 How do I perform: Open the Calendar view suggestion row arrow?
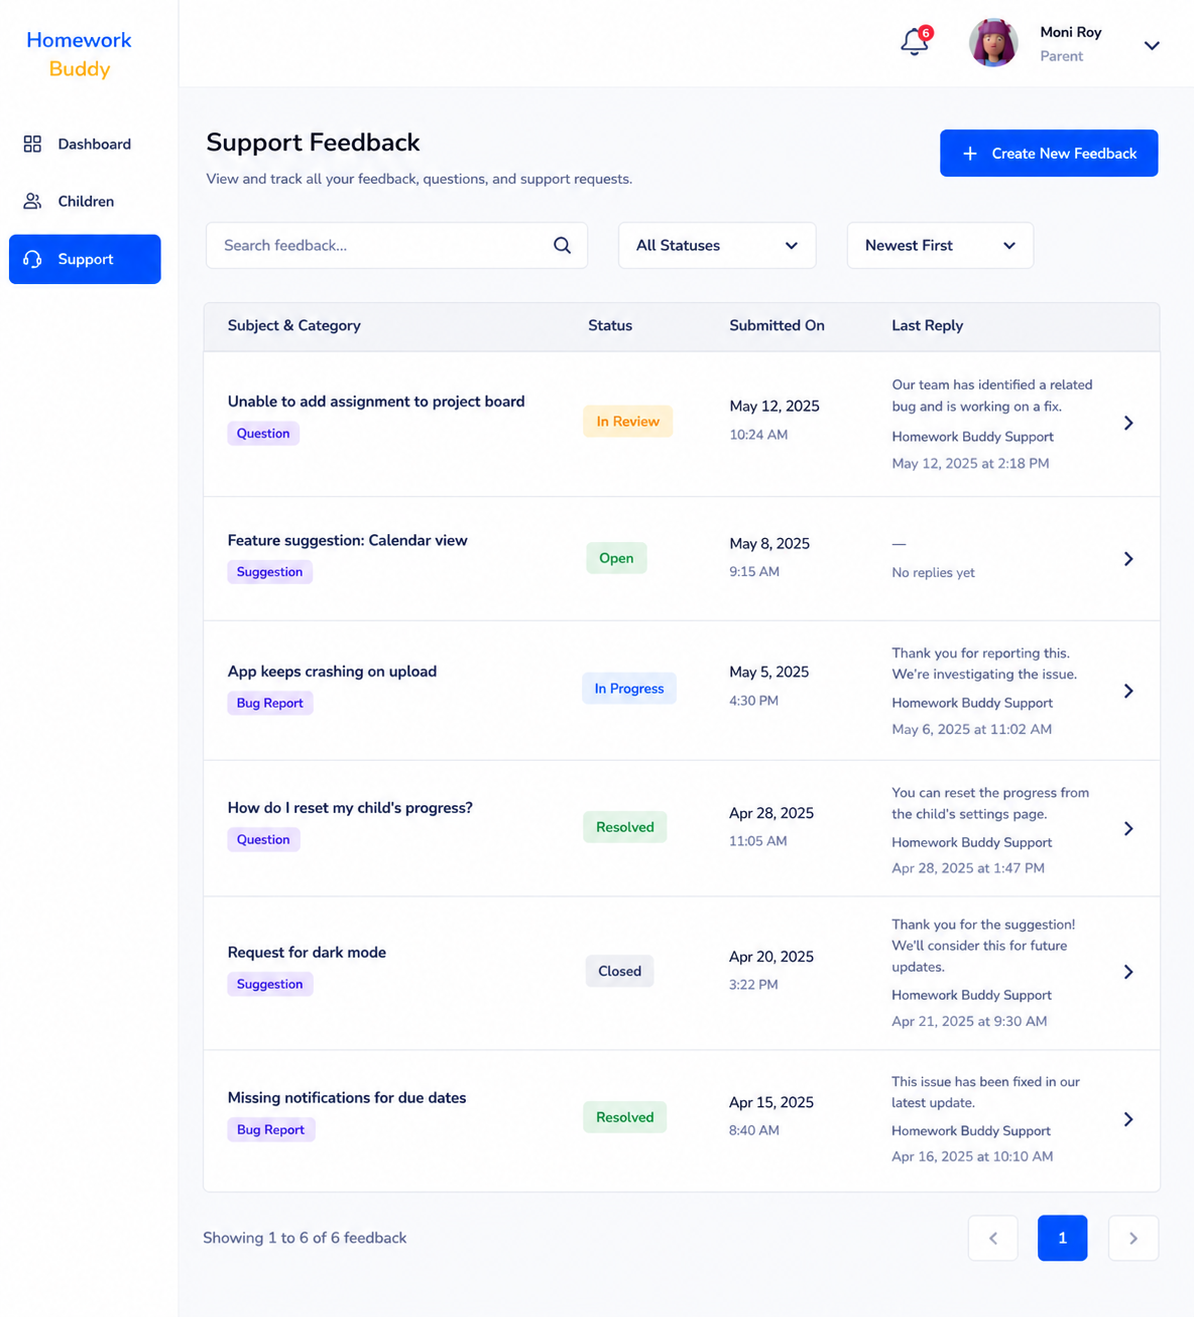(1128, 559)
